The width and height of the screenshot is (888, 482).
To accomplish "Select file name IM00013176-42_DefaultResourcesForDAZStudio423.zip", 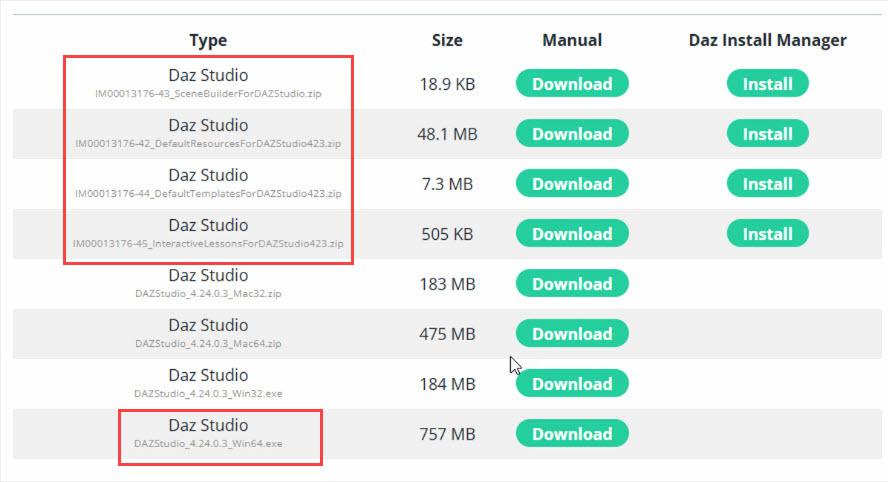I will click(x=208, y=143).
